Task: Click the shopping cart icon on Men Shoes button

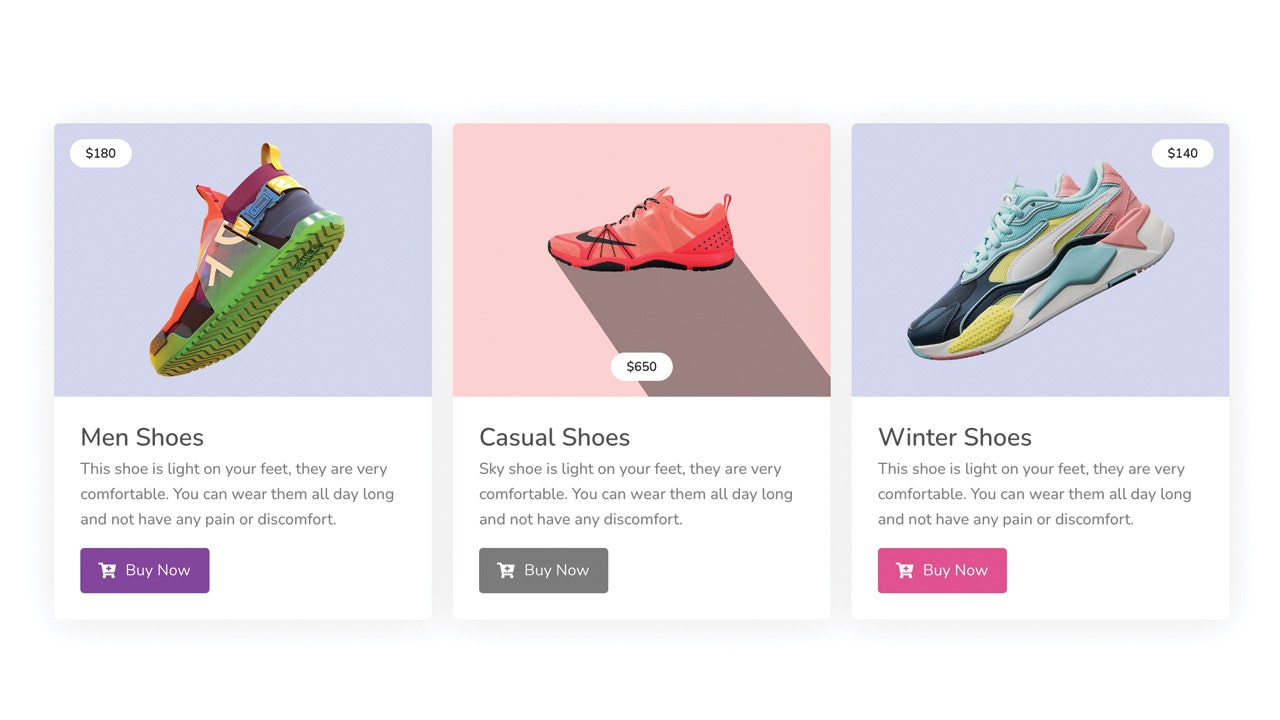Action: (106, 570)
